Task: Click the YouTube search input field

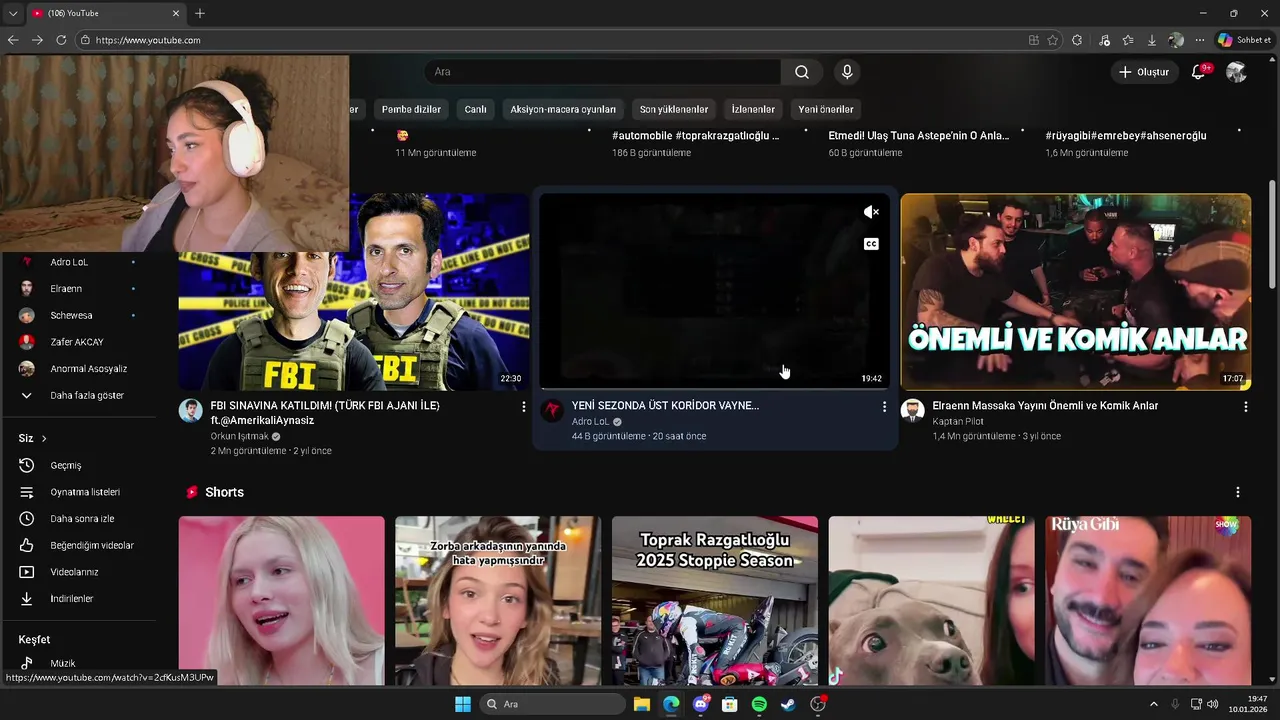Action: pyautogui.click(x=603, y=72)
